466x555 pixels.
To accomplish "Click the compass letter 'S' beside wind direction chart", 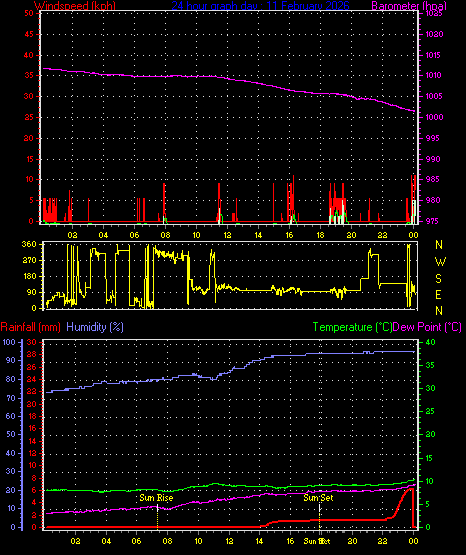I will [x=438, y=279].
